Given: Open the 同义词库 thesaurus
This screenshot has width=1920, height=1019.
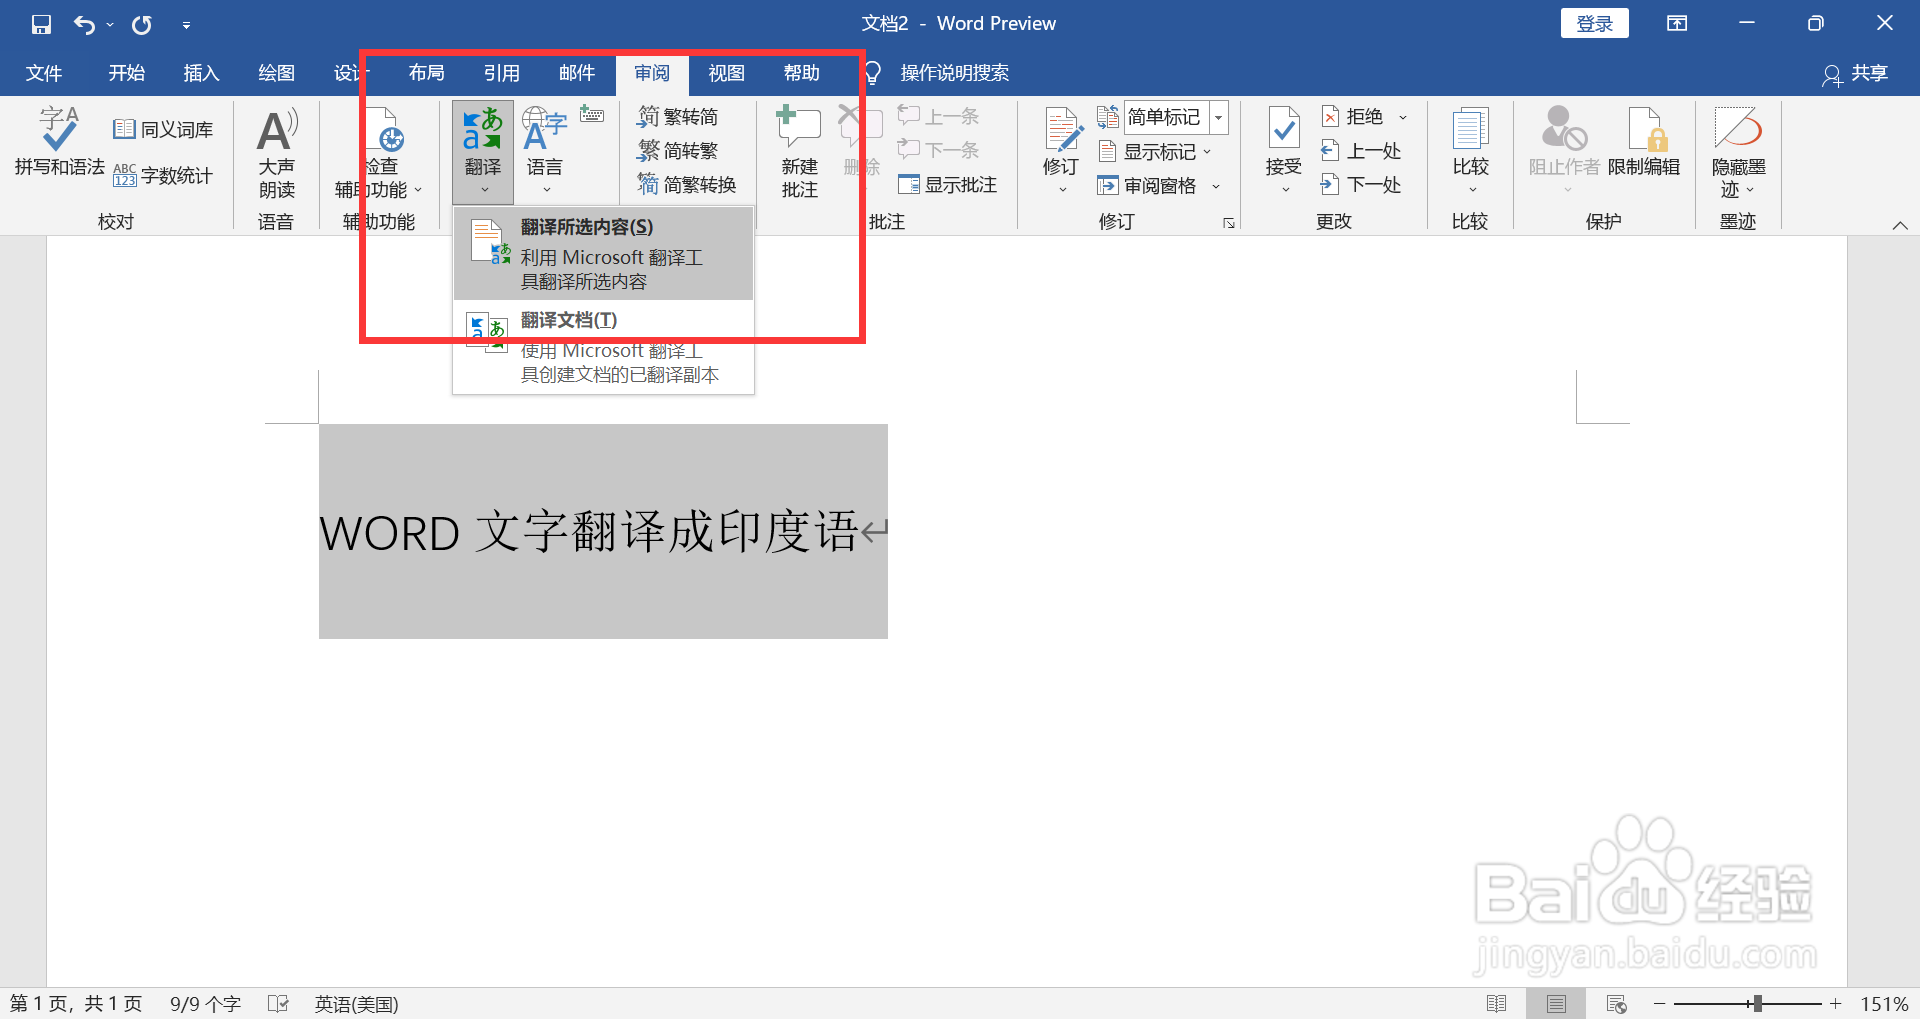Looking at the screenshot, I should 163,130.
